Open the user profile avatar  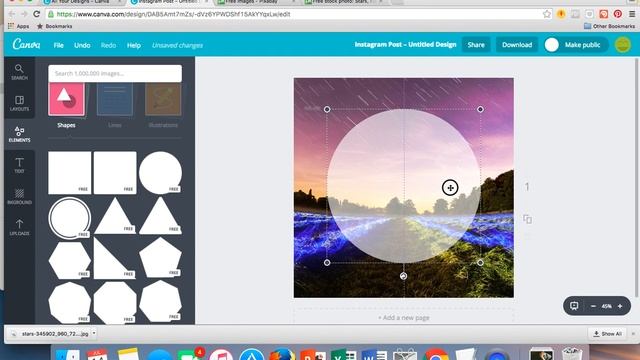623,44
